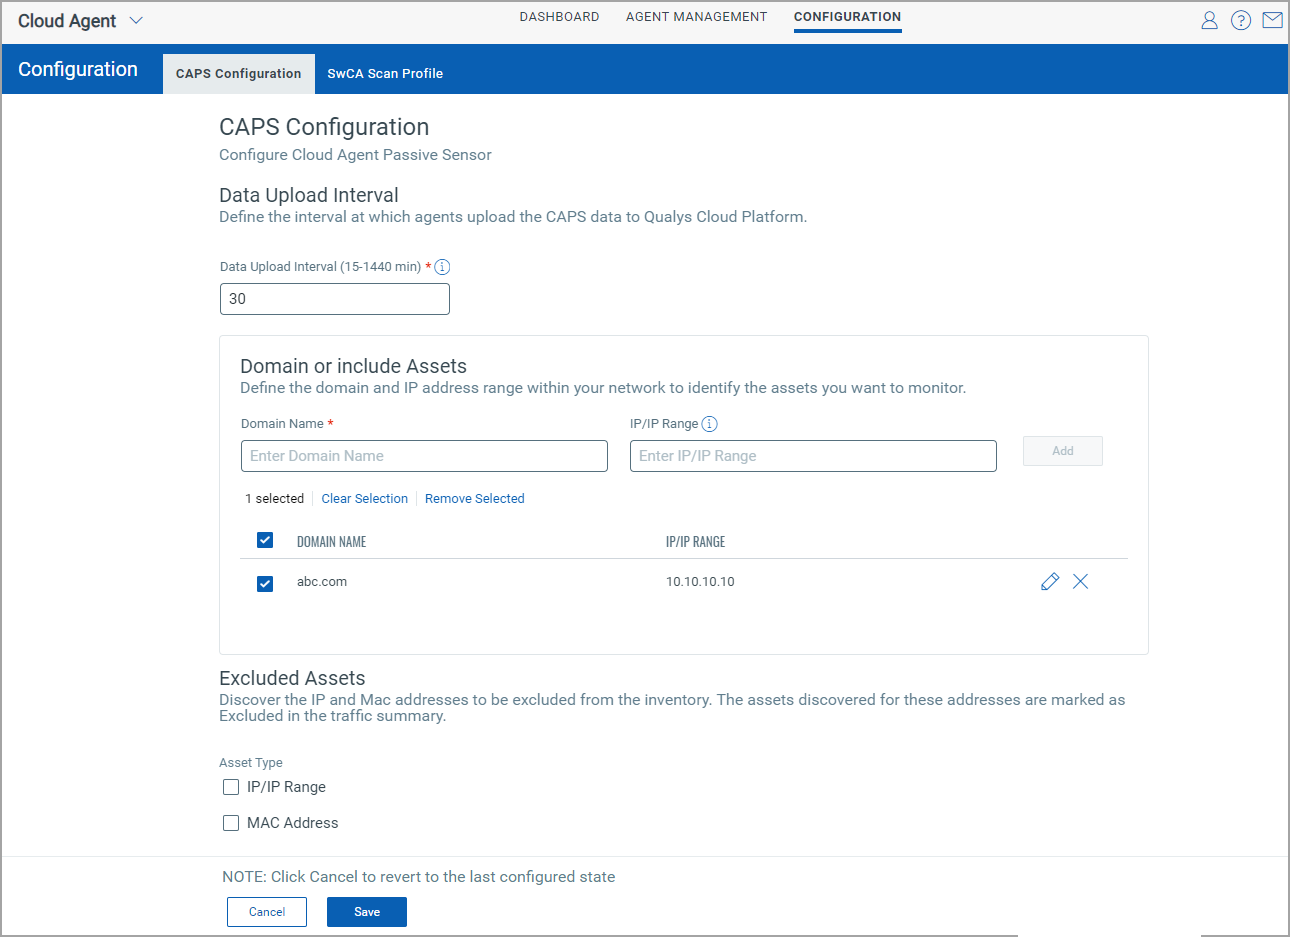Screen dimensions: 1290x937
Task: Enable the IP/IP Range asset type checkbox
Action: [231, 787]
